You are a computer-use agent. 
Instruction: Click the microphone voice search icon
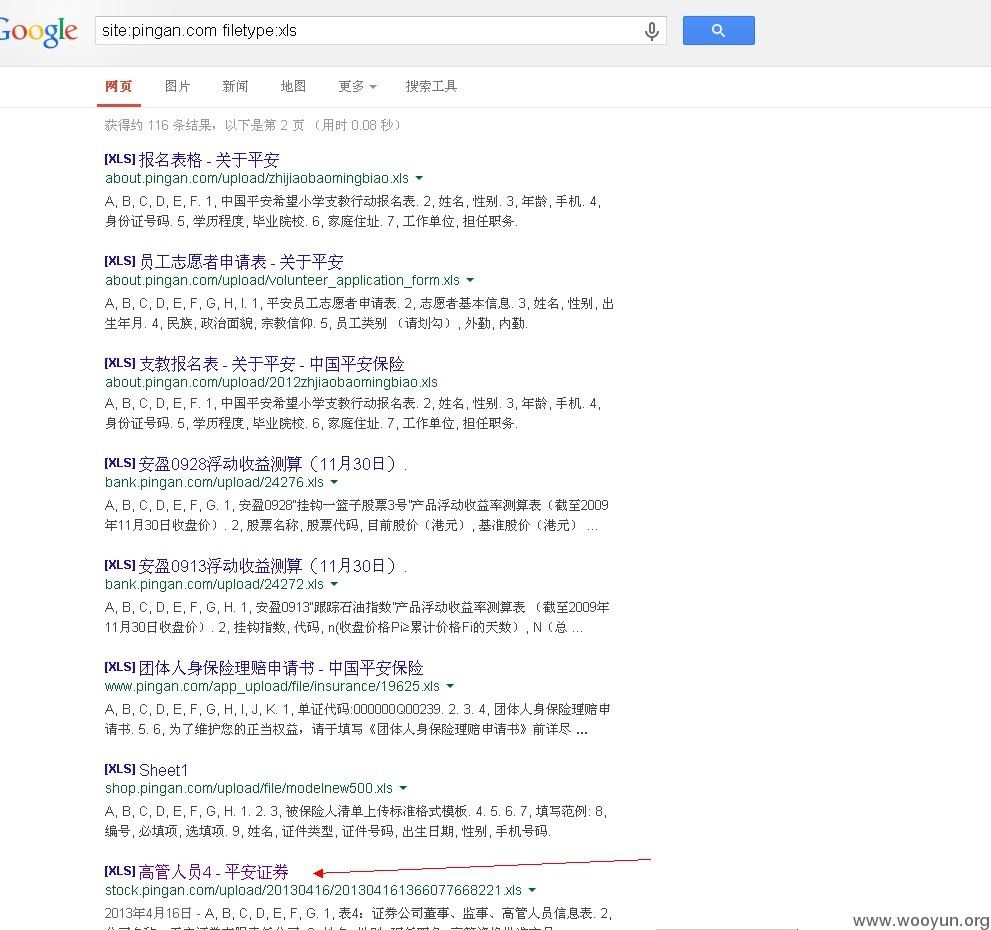pyautogui.click(x=652, y=31)
